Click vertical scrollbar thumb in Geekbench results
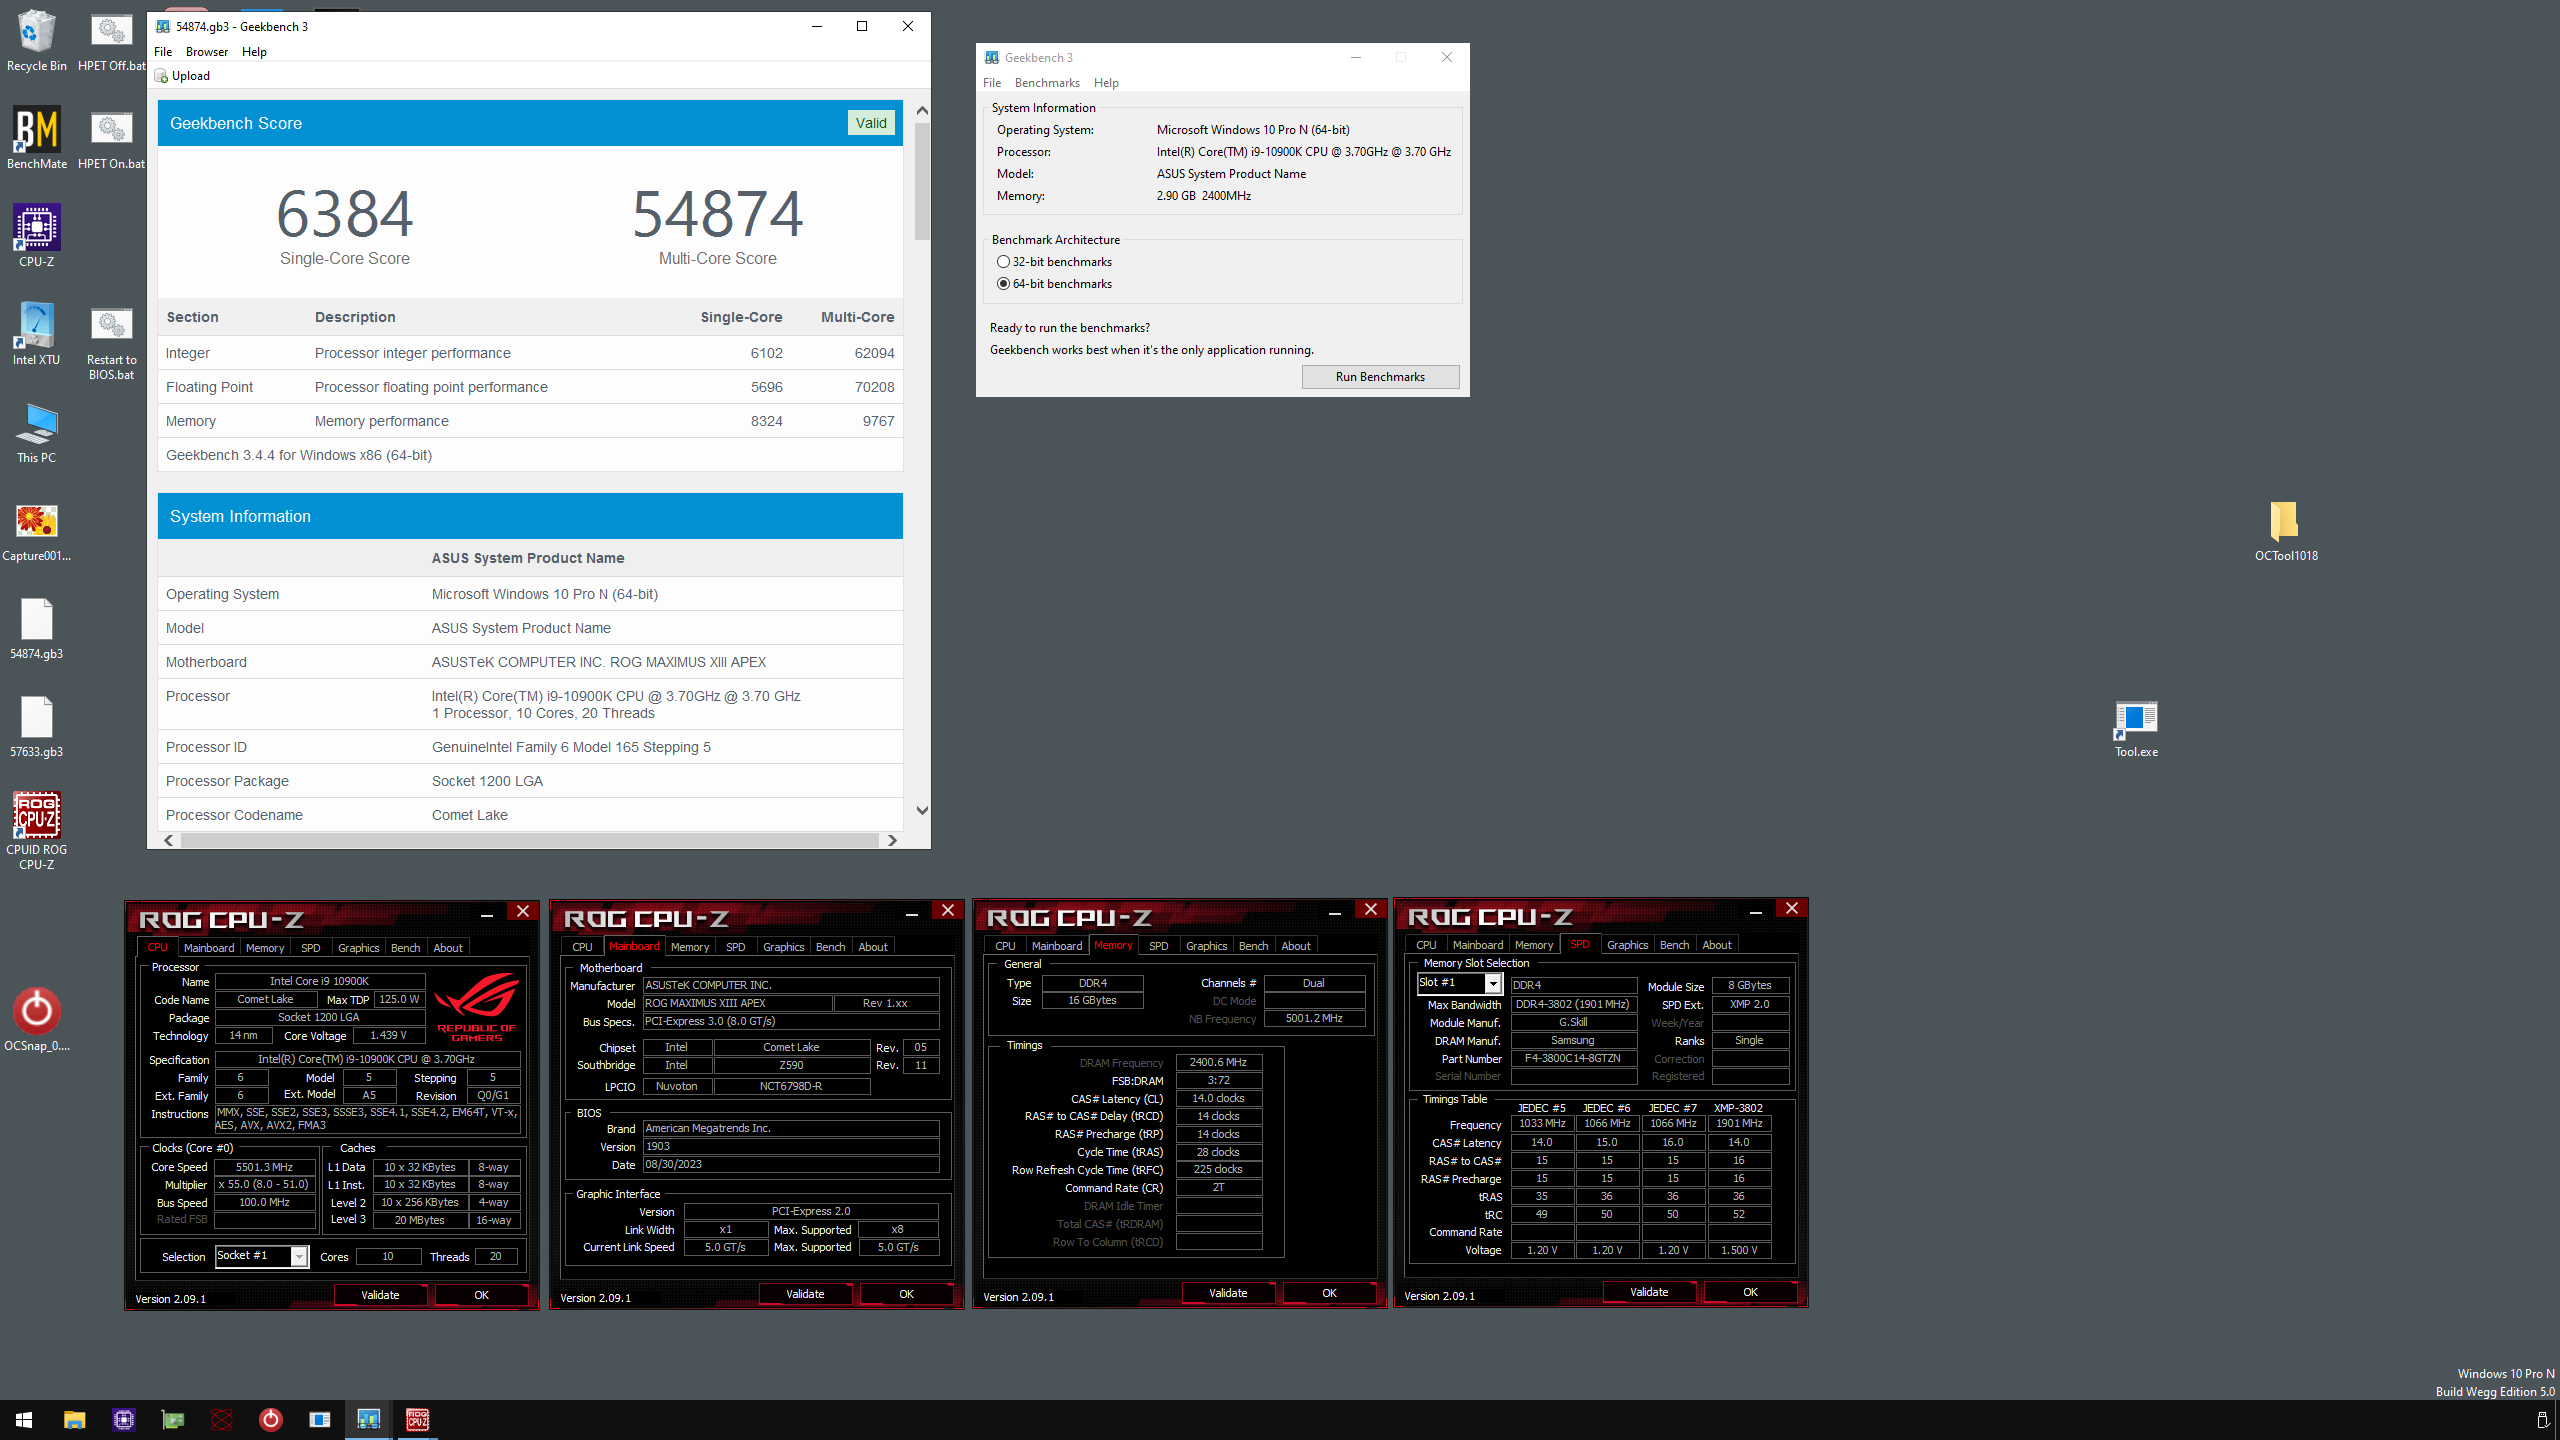 click(922, 182)
